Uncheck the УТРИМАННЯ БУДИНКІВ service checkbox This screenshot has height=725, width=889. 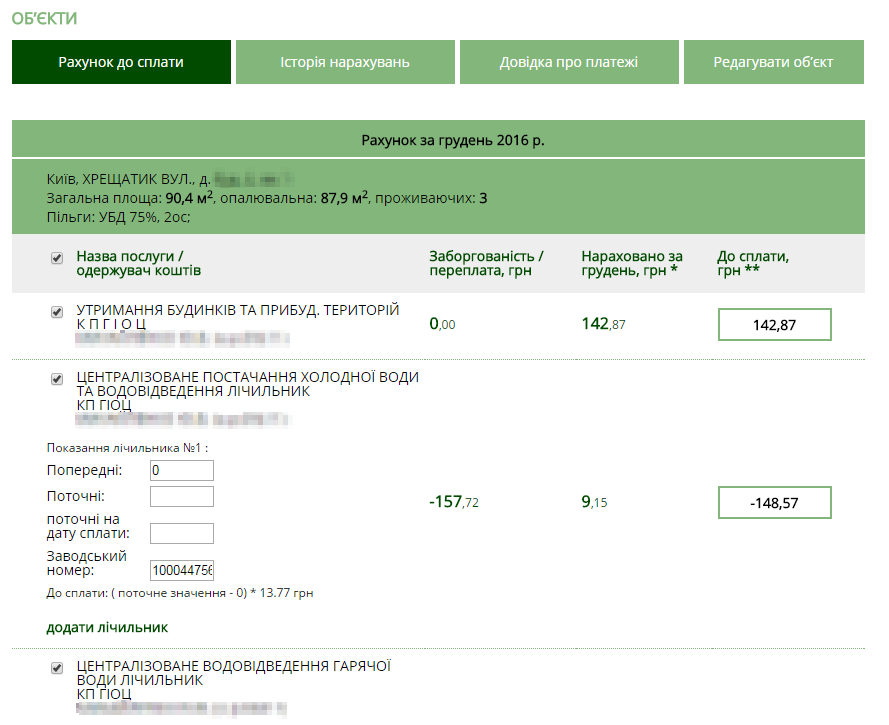coord(57,312)
